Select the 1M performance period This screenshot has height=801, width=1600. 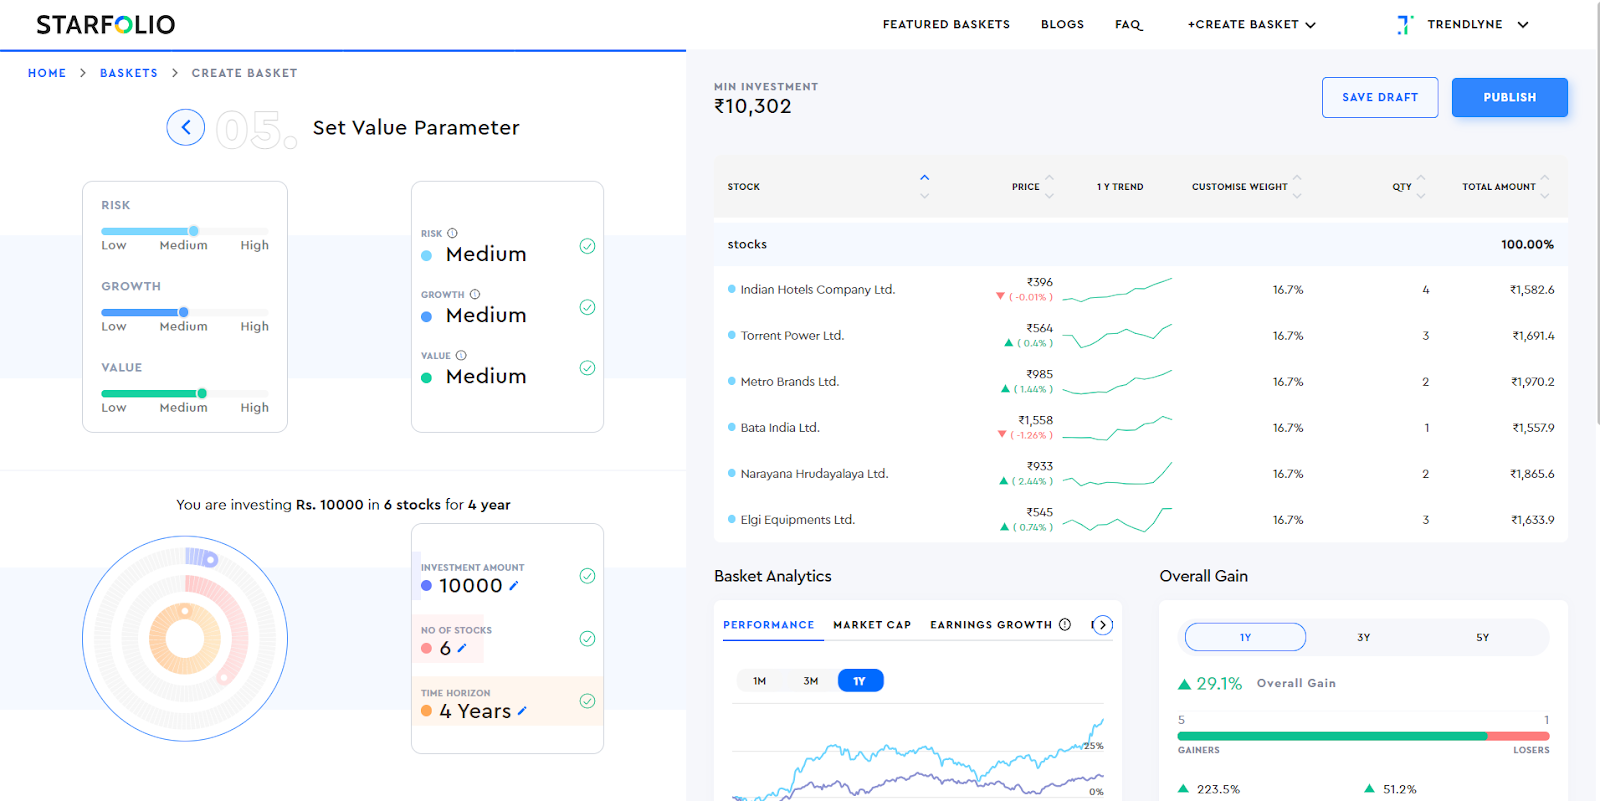click(760, 681)
